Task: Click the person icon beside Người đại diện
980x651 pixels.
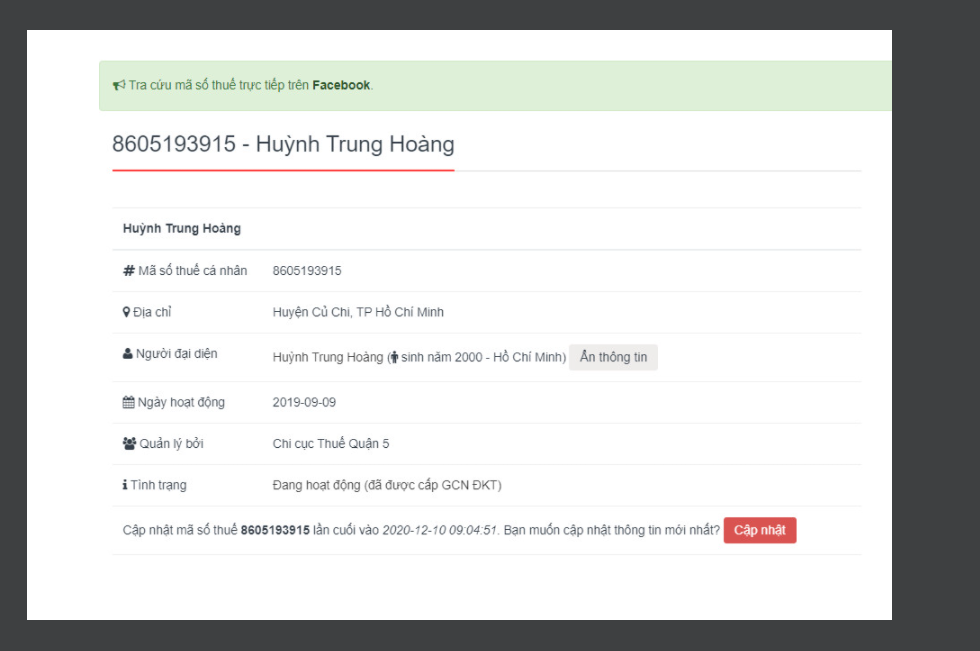Action: [127, 354]
